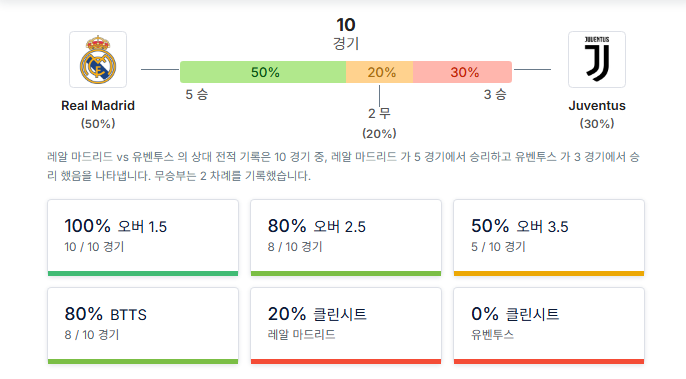Image resolution: width=686 pixels, height=379 pixels.
Task: Click the 2 무 draws label
Action: click(379, 113)
